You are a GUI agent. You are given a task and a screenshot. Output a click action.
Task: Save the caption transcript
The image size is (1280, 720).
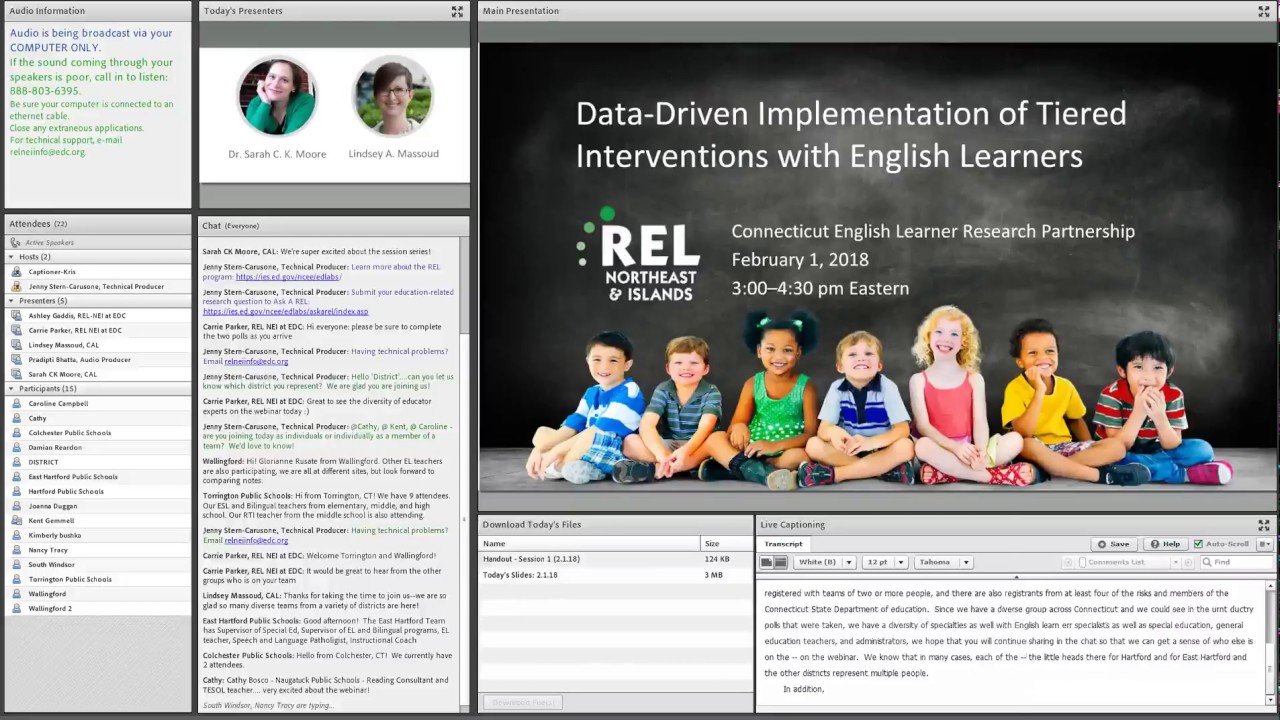pos(1113,544)
